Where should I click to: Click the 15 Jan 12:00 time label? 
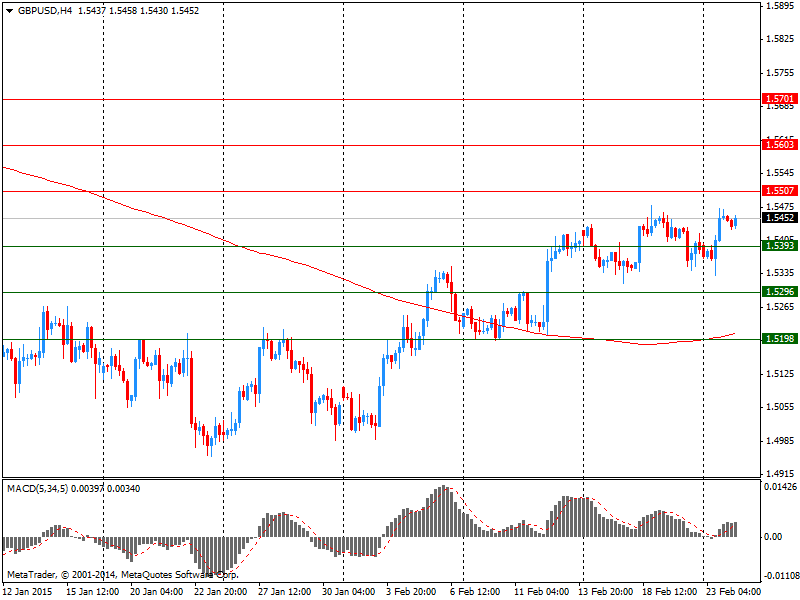(92, 592)
